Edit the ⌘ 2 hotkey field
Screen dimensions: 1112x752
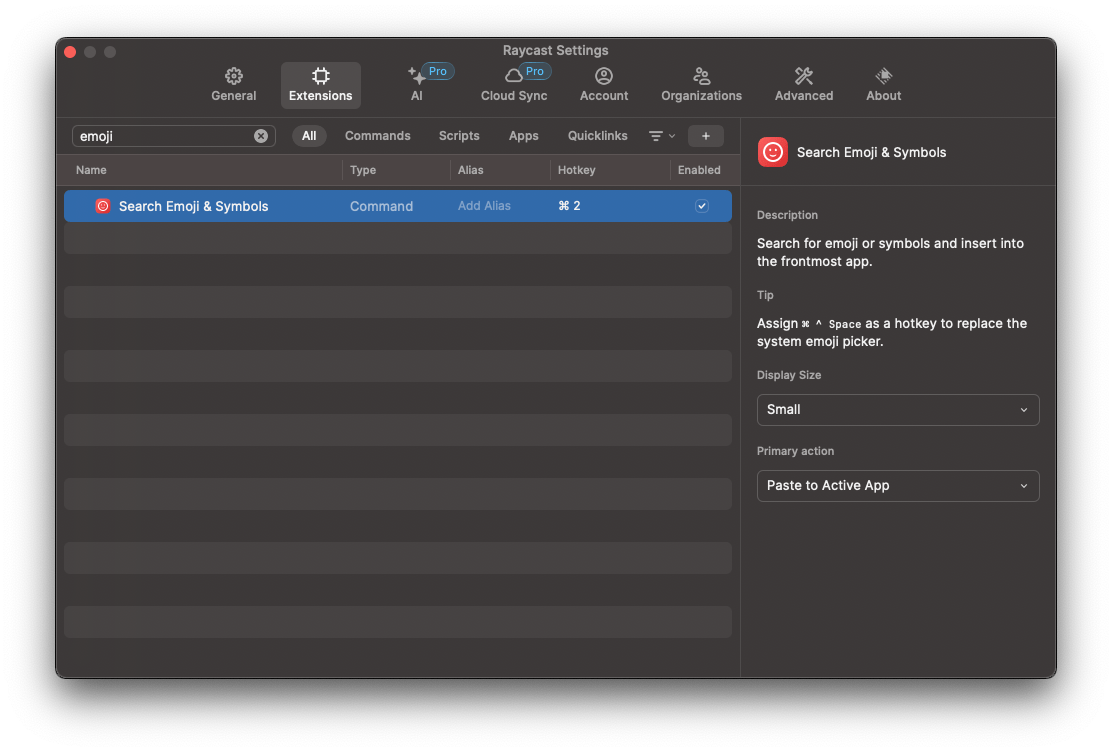(x=569, y=206)
